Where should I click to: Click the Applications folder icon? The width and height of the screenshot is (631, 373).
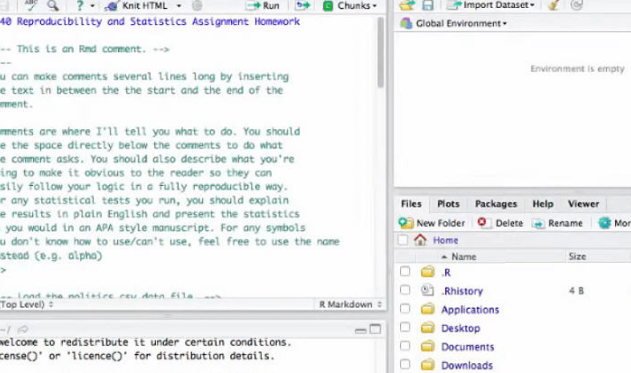tap(427, 309)
